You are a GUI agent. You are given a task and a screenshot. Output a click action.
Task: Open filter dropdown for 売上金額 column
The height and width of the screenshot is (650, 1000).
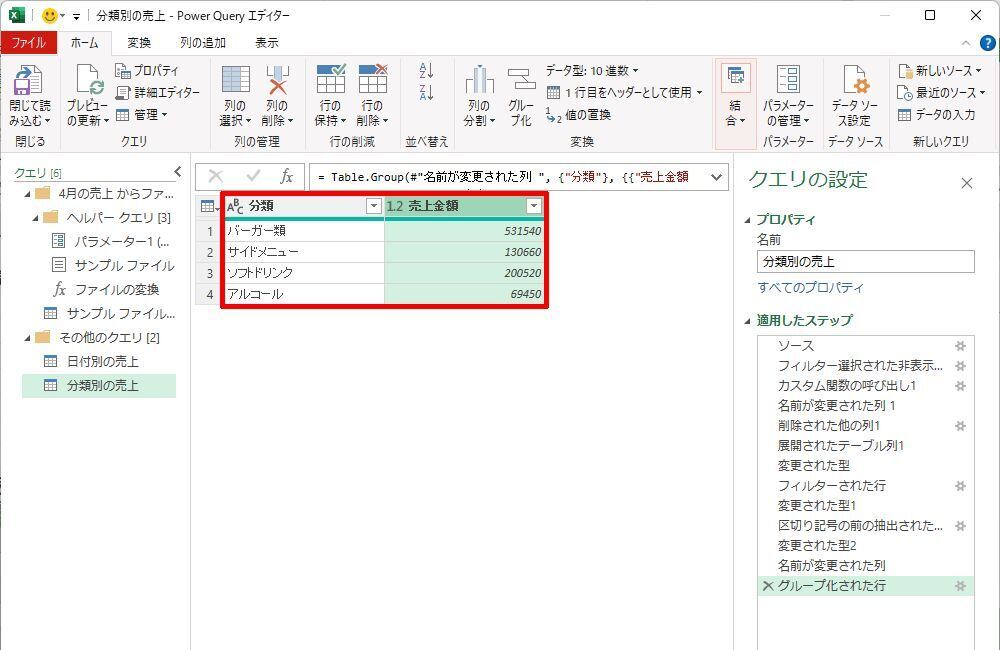pyautogui.click(x=534, y=206)
